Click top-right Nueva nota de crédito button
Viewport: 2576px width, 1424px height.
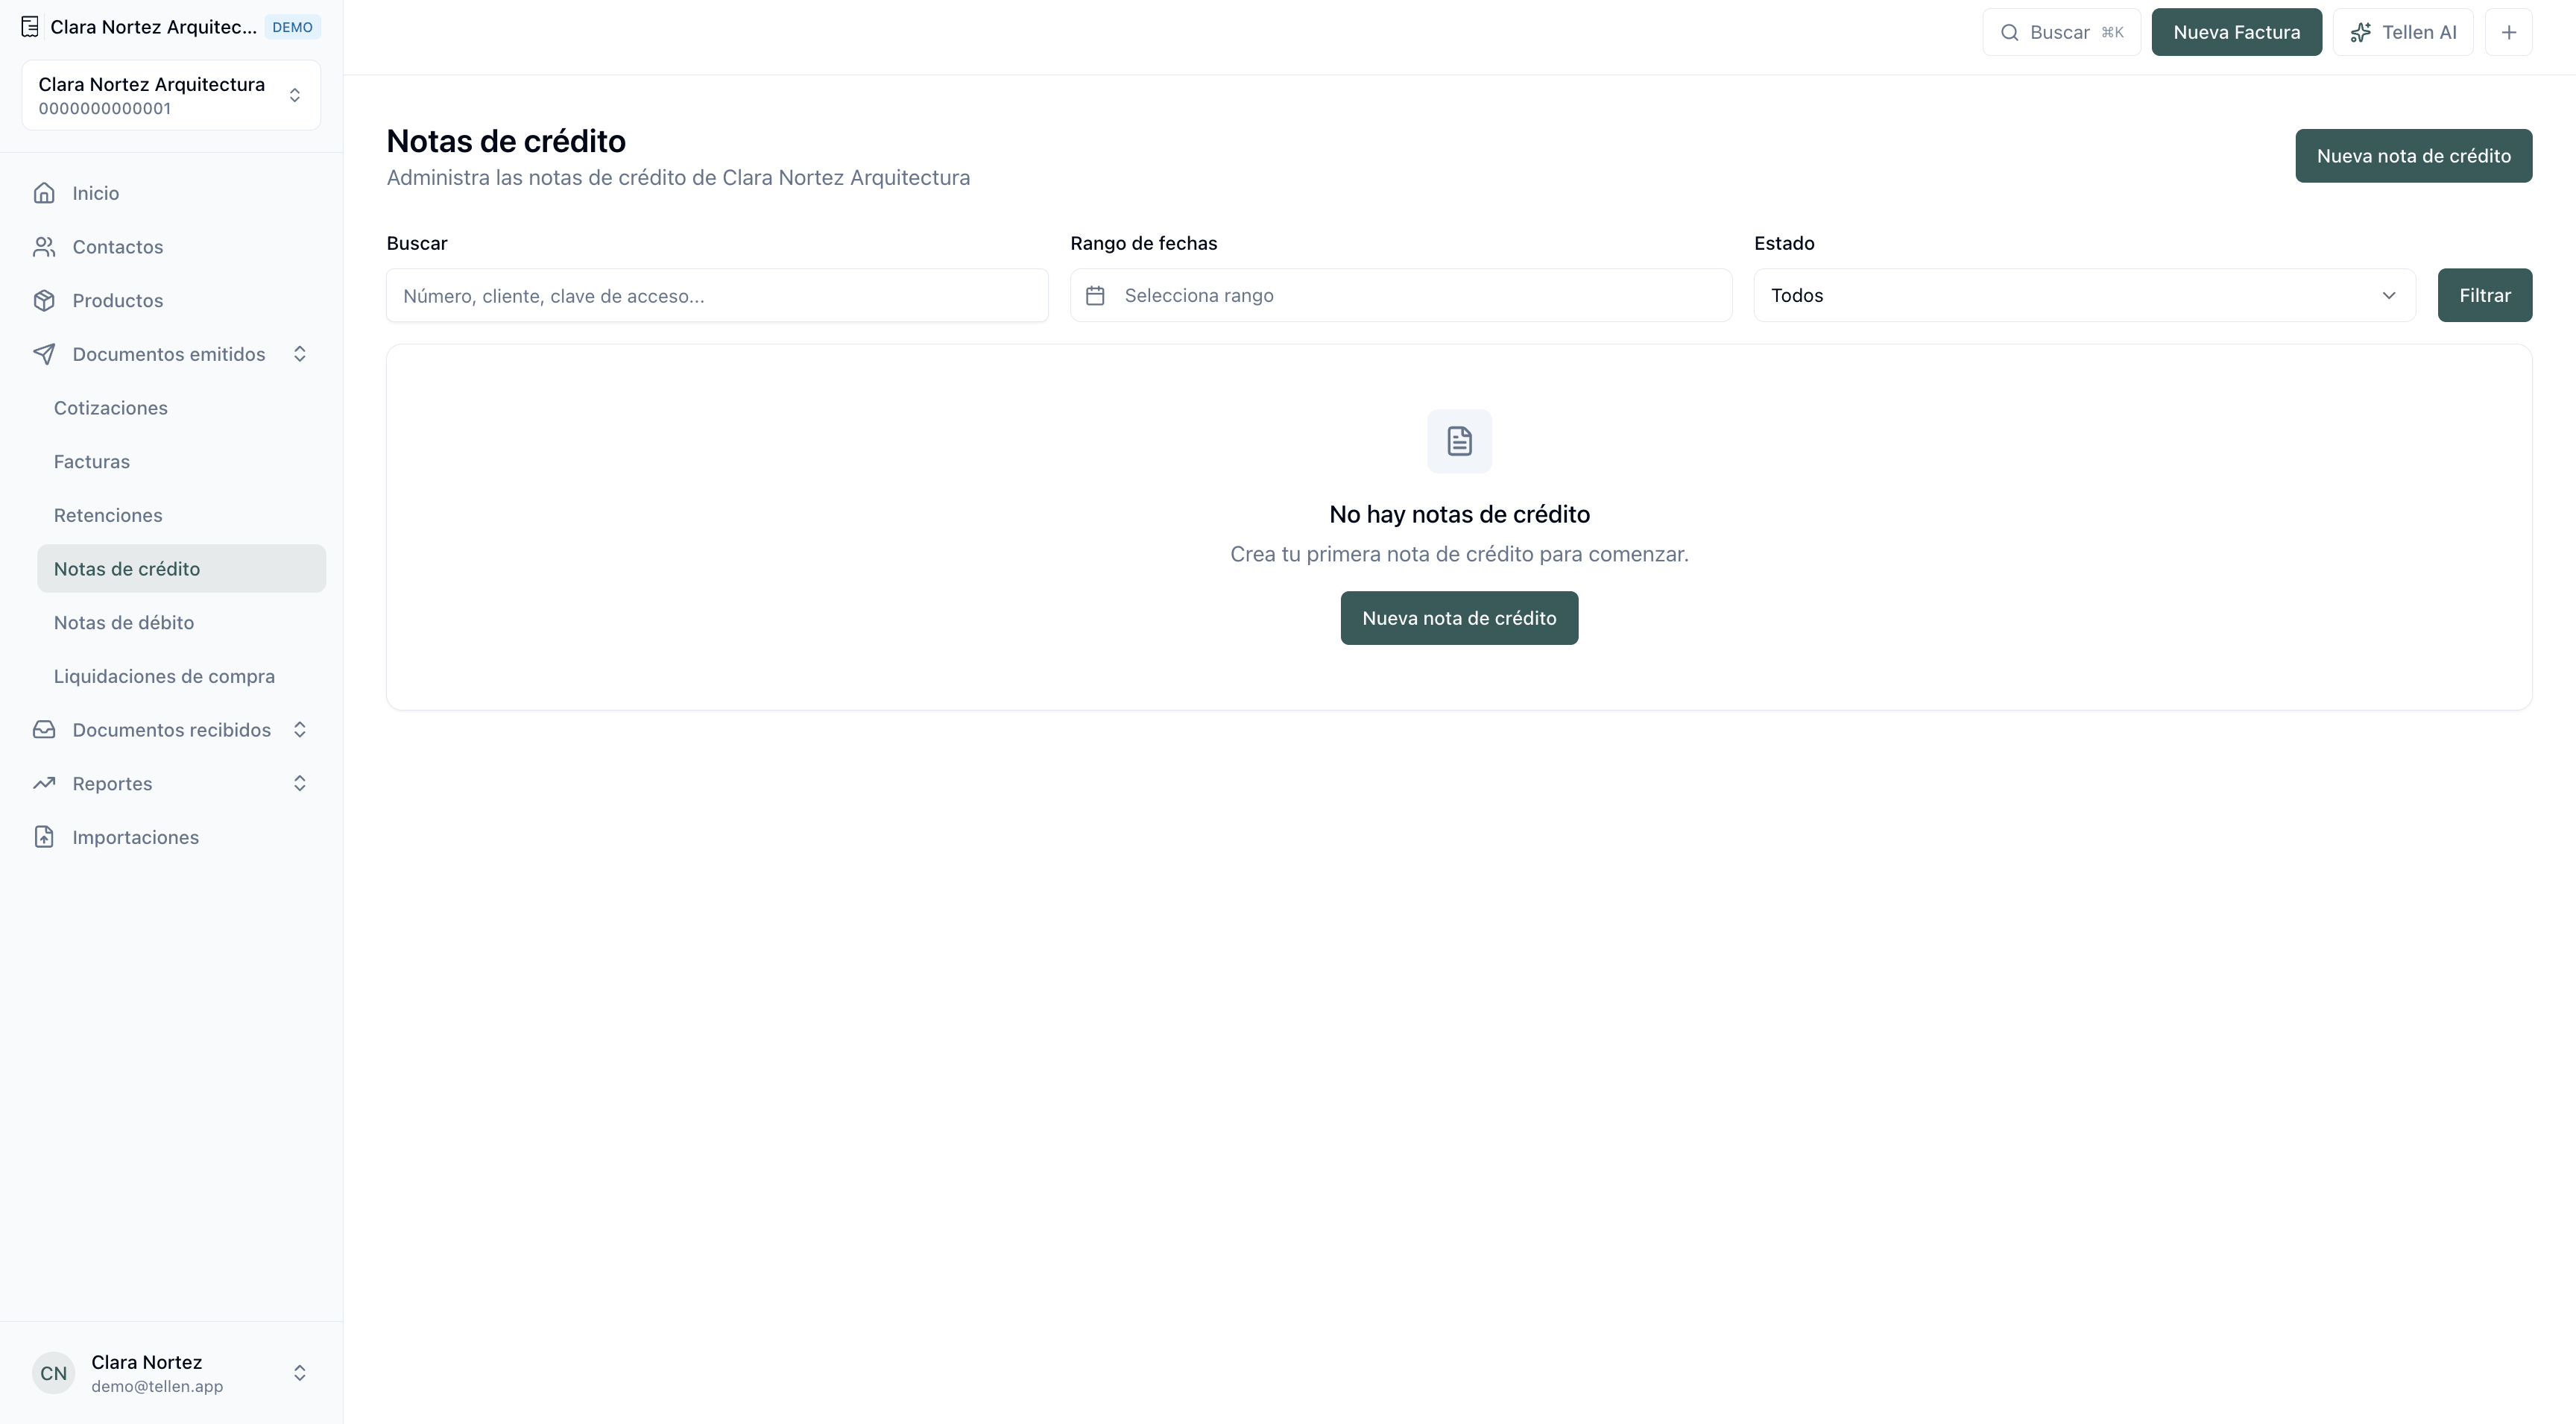tap(2413, 156)
